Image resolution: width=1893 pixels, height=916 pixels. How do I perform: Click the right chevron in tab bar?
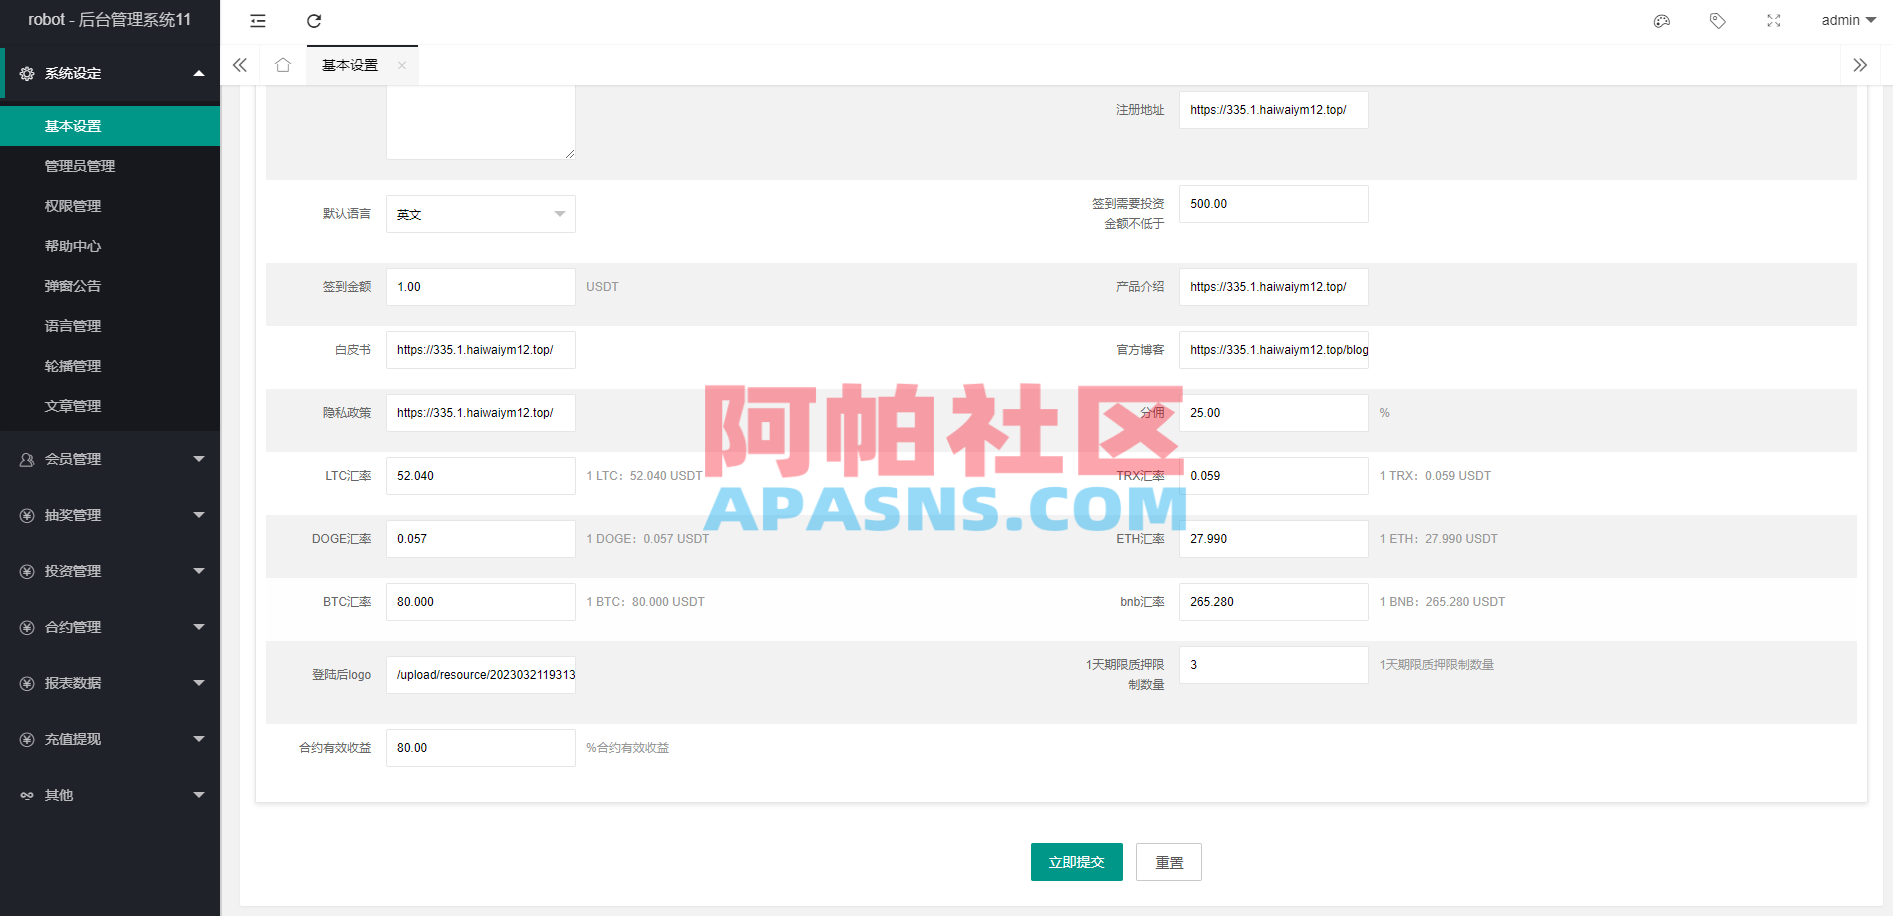coord(1860,64)
